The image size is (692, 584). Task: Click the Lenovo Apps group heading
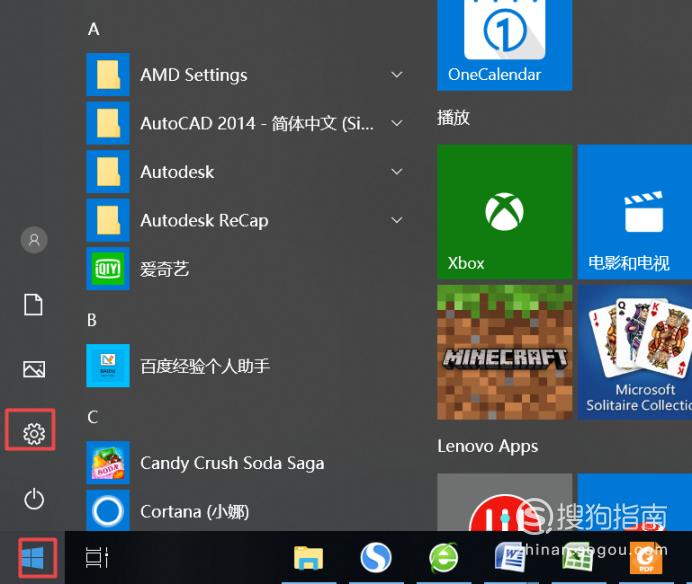tap(488, 446)
